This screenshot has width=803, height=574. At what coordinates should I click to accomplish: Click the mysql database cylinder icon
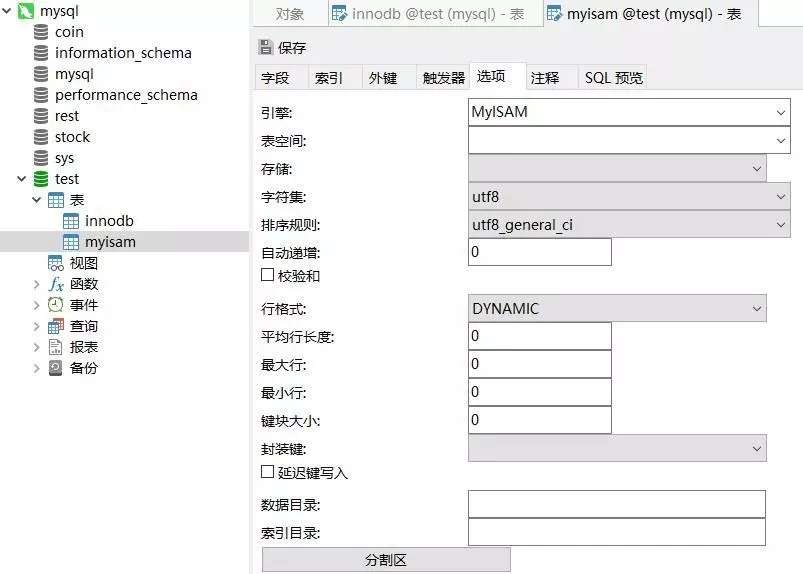(x=41, y=74)
